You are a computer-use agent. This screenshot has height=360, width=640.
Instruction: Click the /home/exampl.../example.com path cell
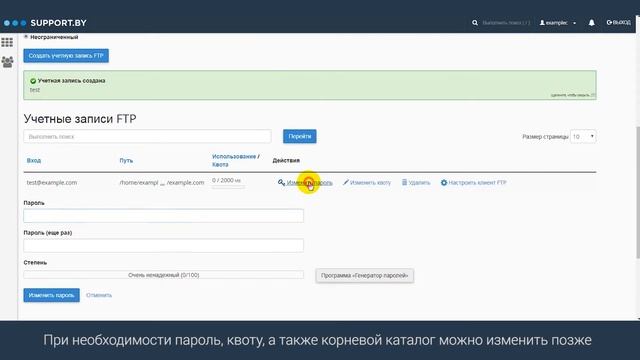[x=162, y=182]
